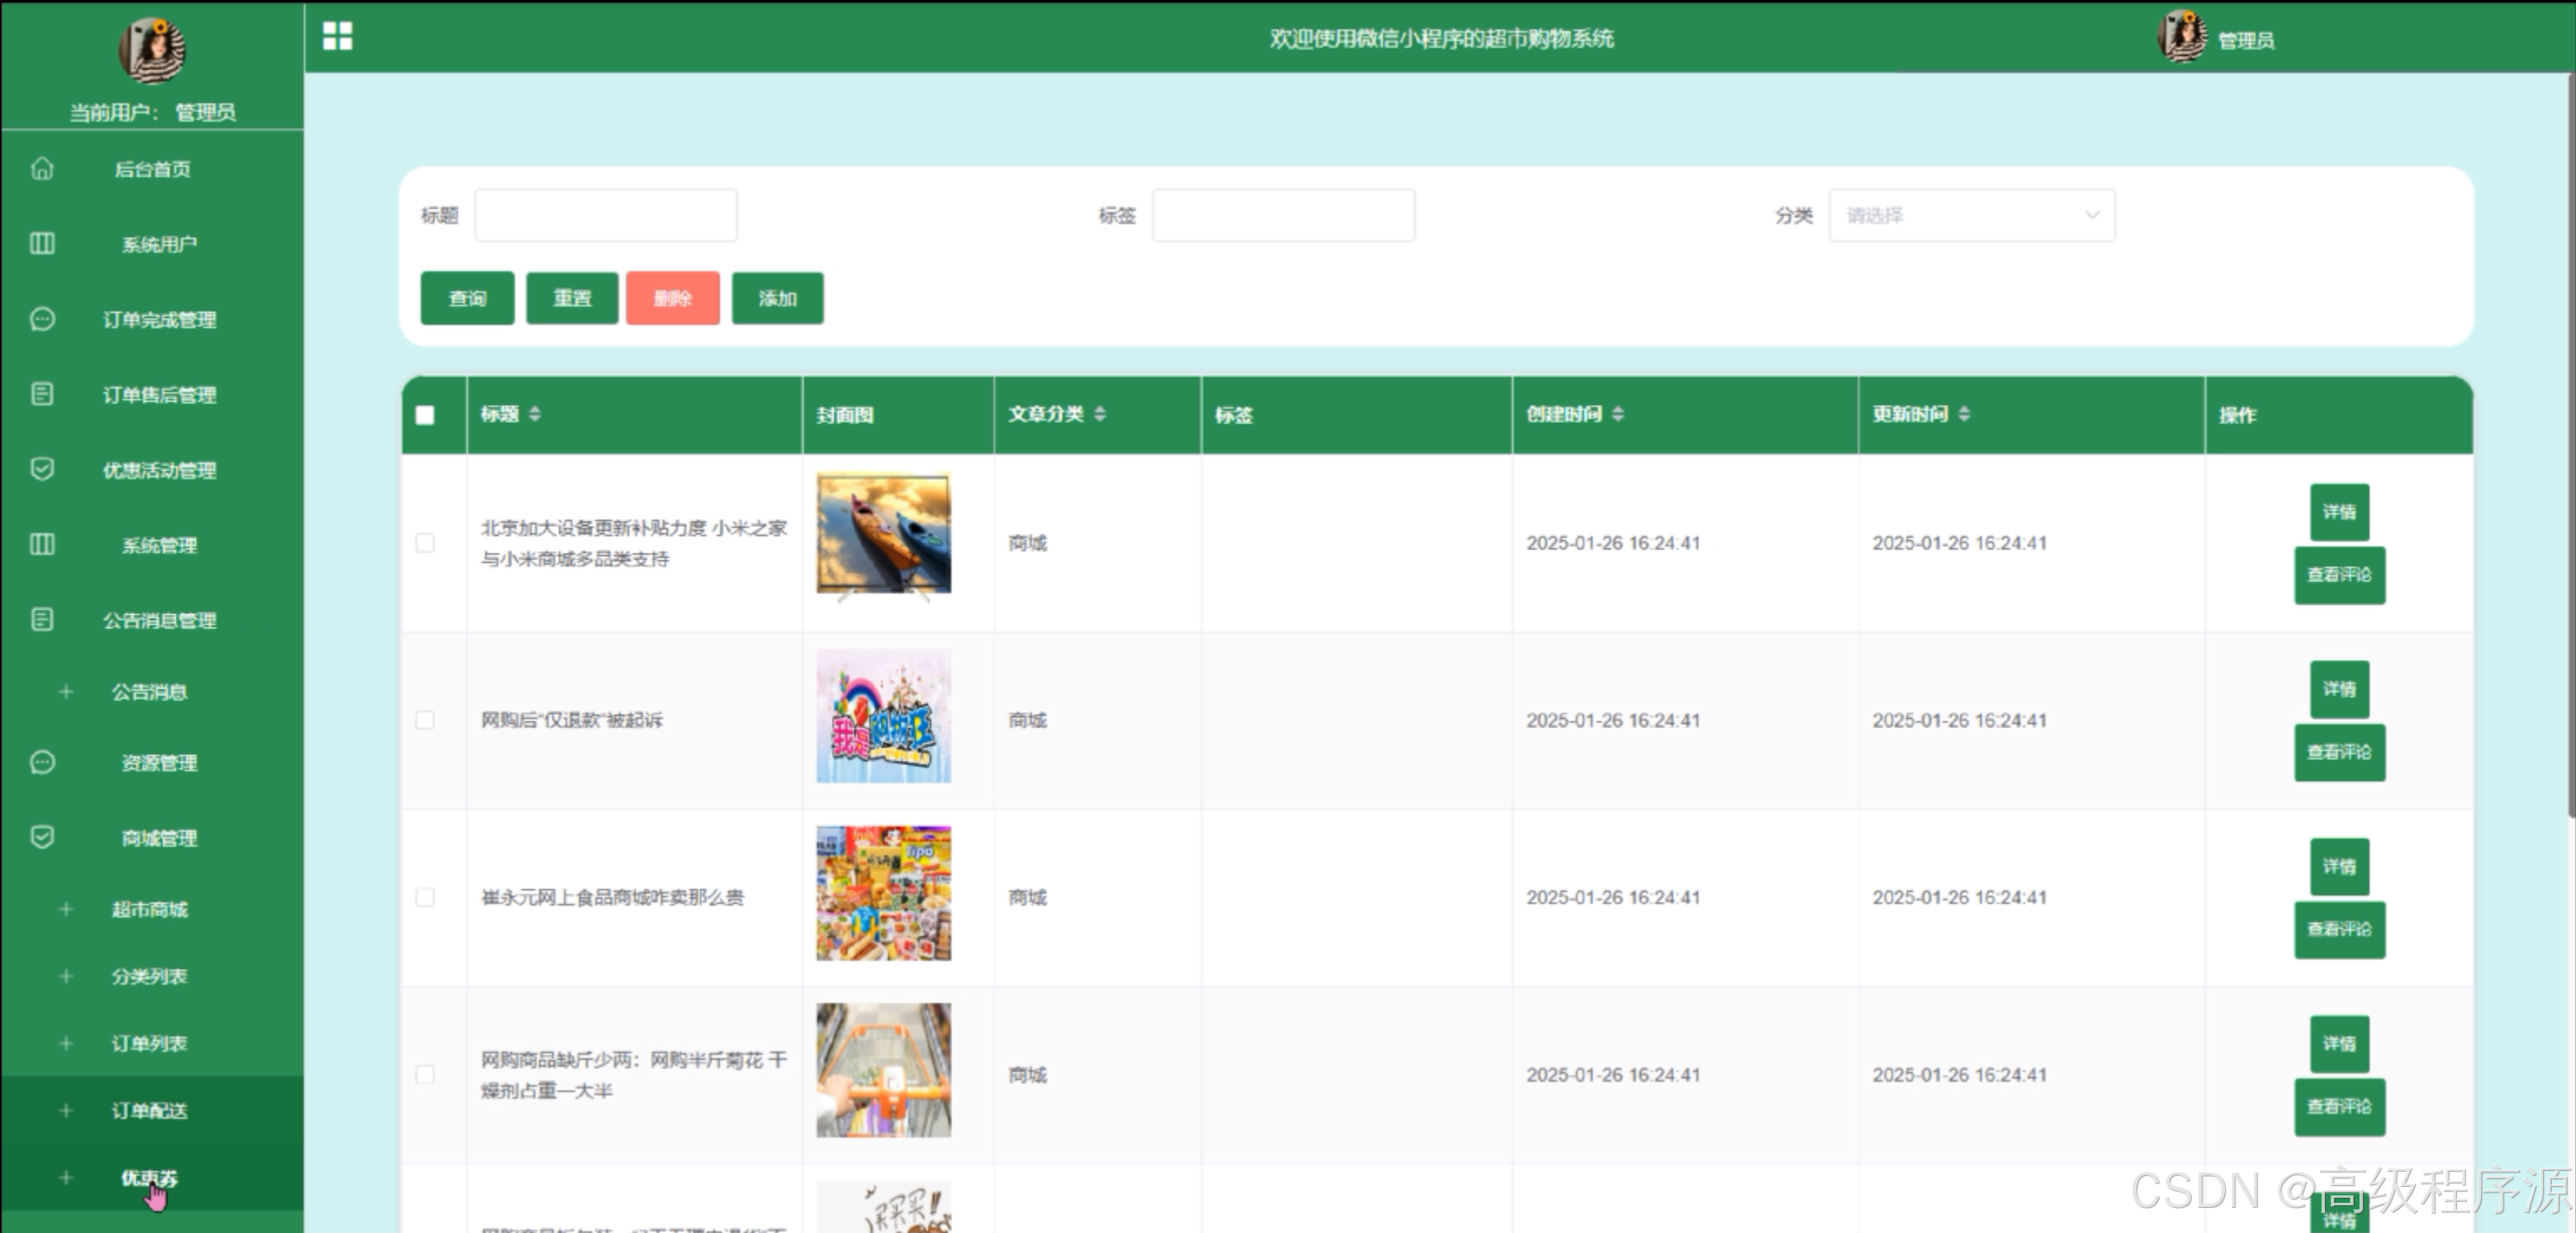Click the shield icon beside 优惠活动管理

pos(42,469)
